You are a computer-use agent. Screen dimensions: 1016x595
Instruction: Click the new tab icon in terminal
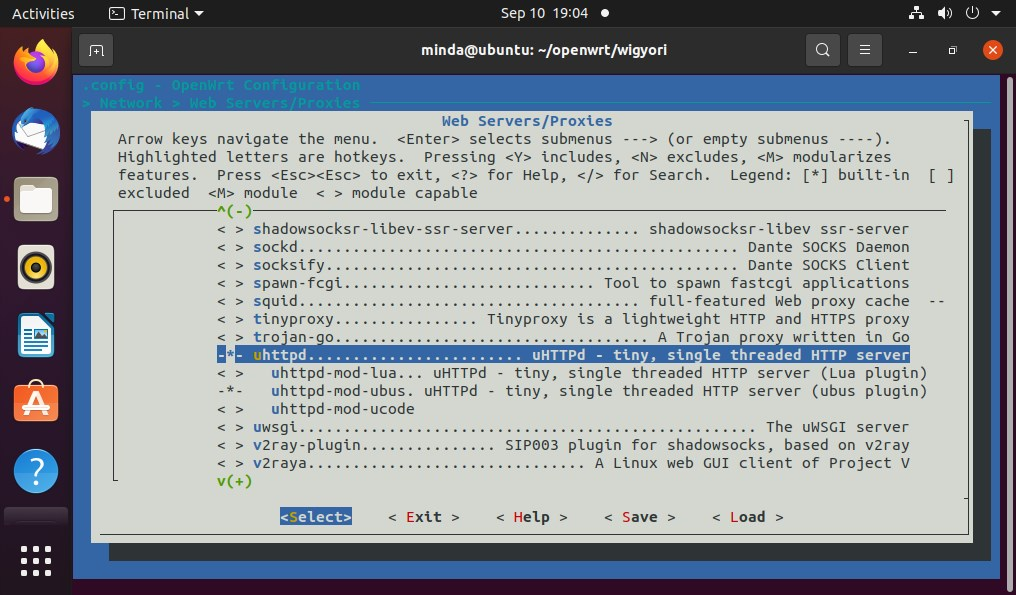tap(96, 50)
